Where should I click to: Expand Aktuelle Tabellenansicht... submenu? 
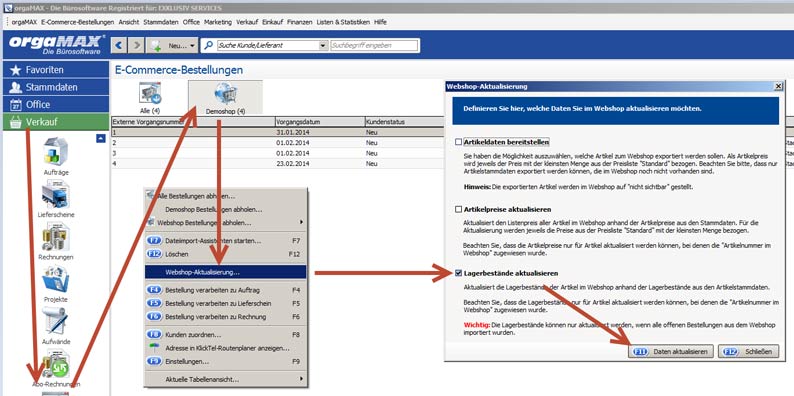(x=226, y=379)
